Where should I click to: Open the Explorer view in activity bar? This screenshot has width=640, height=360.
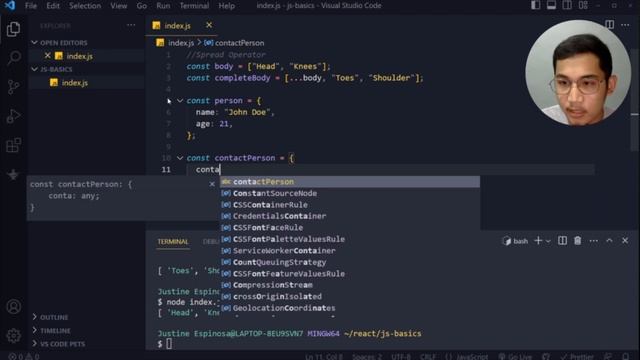click(13, 29)
